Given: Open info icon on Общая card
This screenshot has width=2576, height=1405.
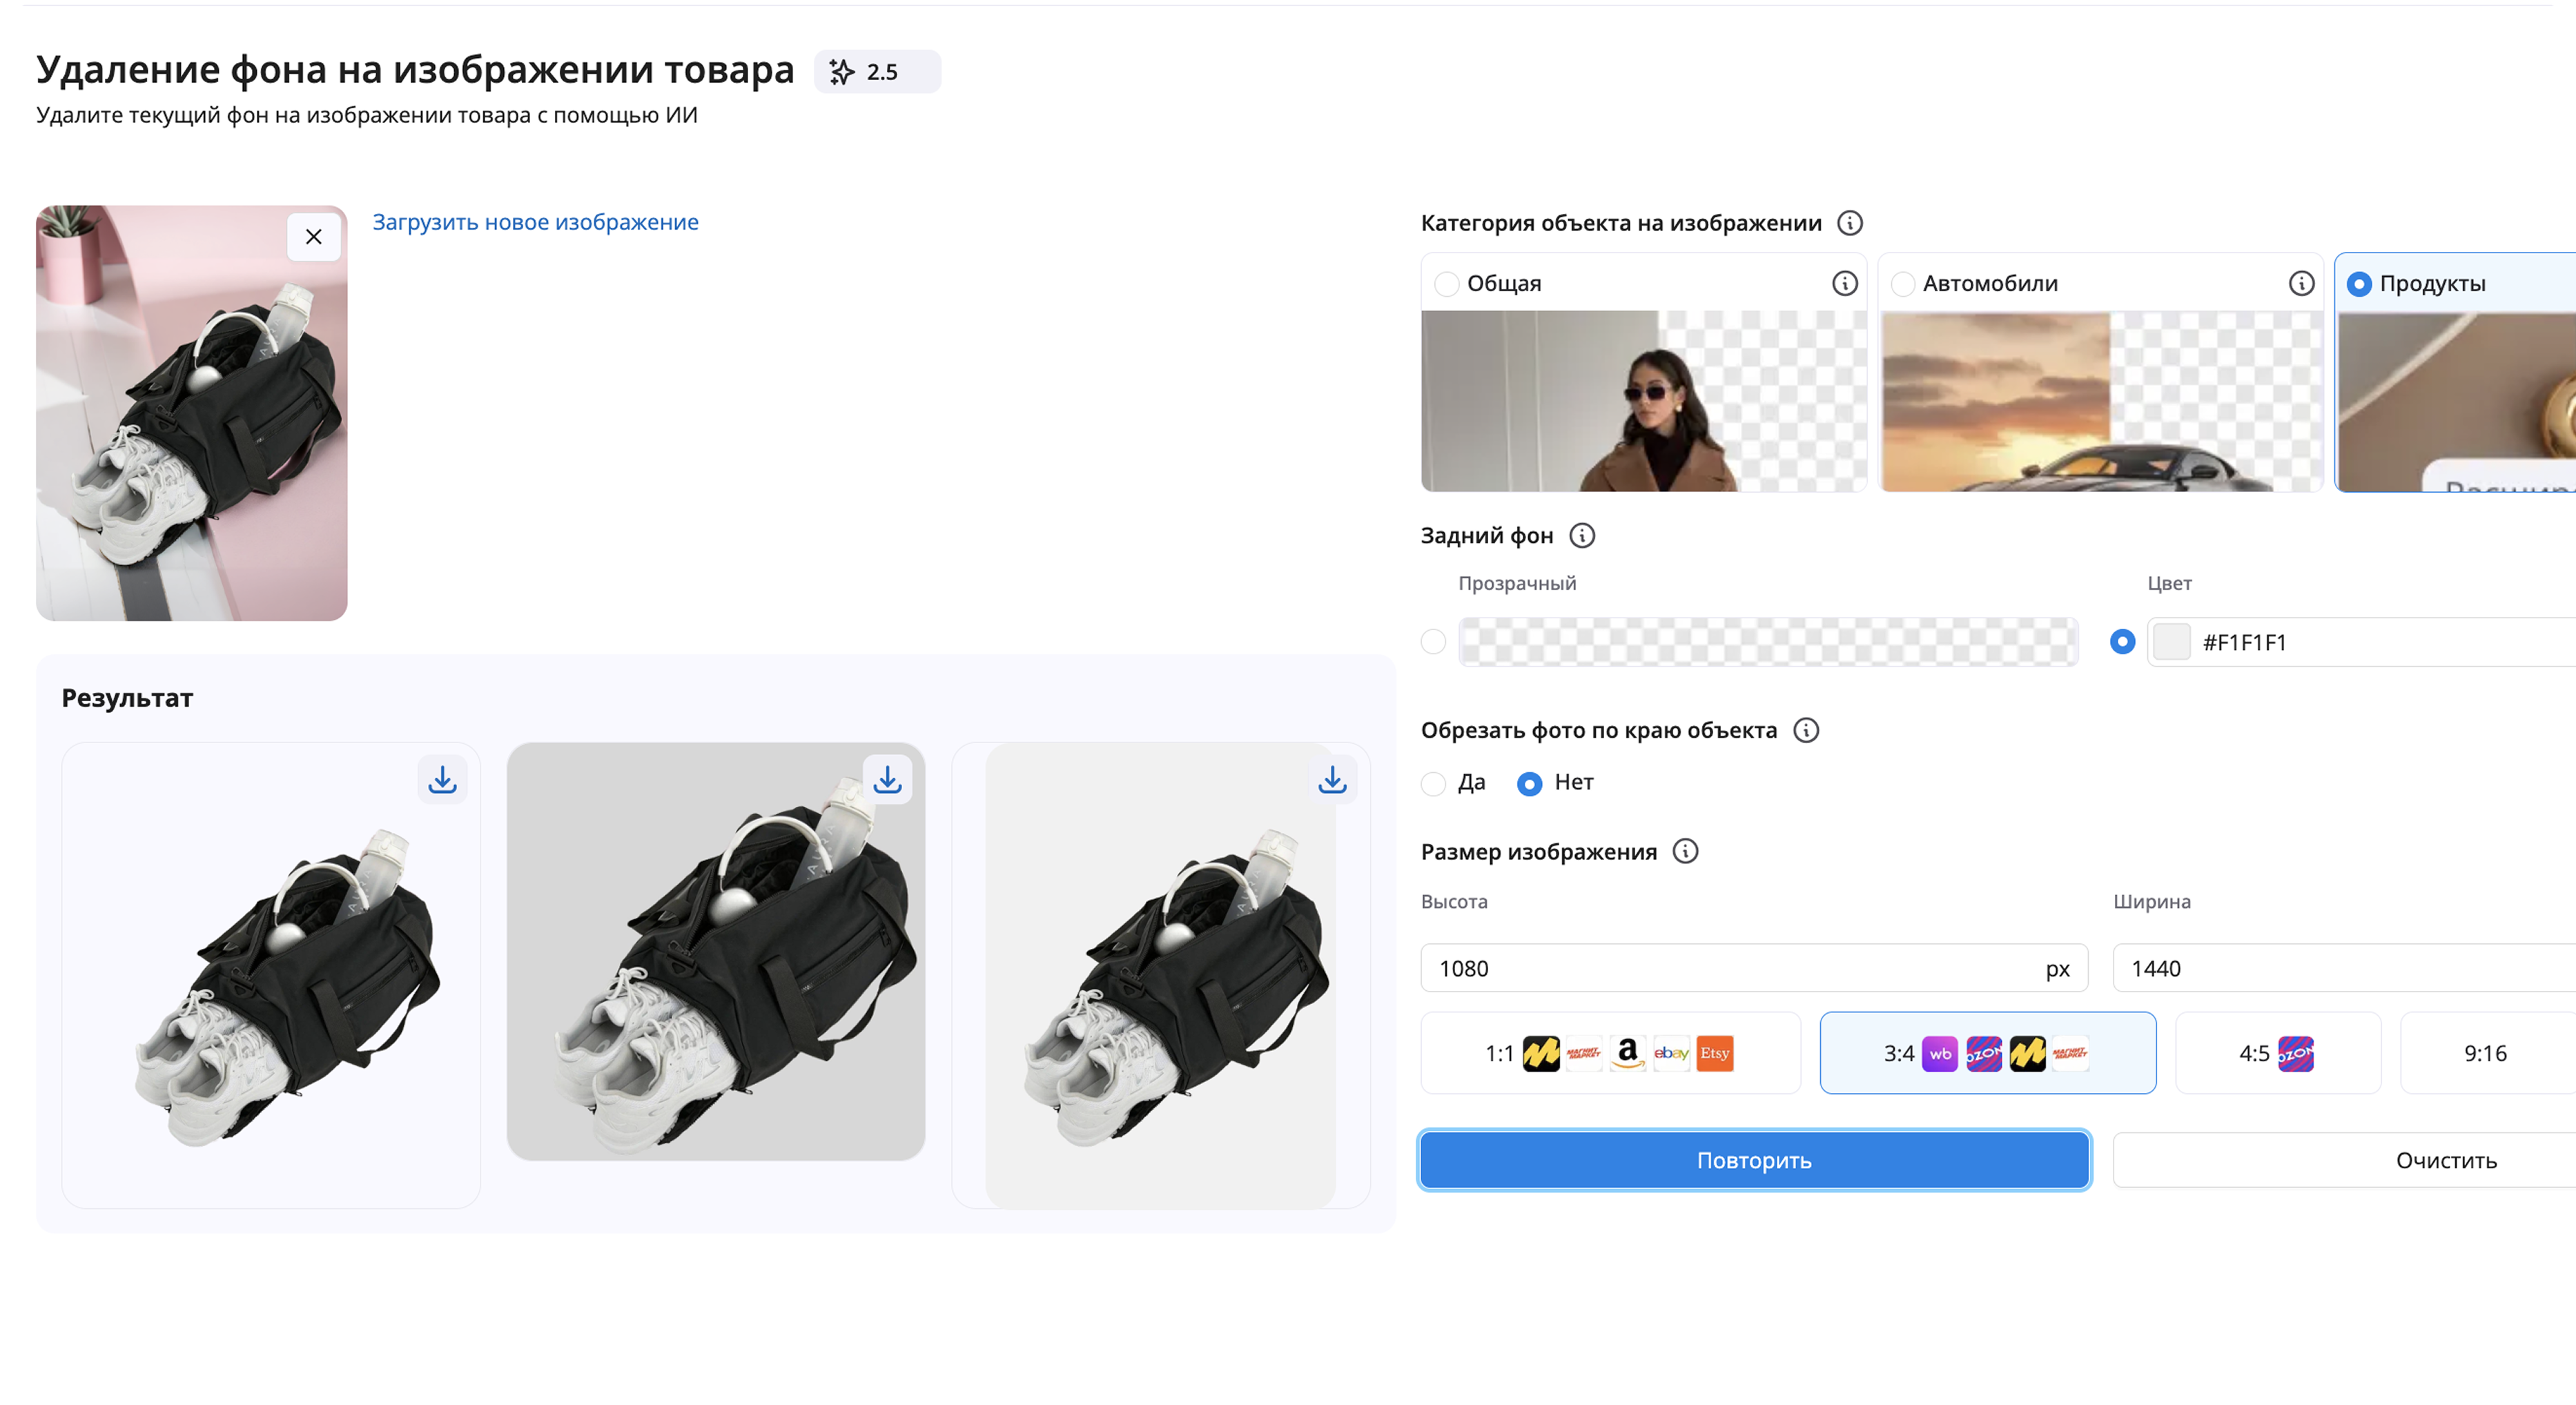Looking at the screenshot, I should point(1845,284).
